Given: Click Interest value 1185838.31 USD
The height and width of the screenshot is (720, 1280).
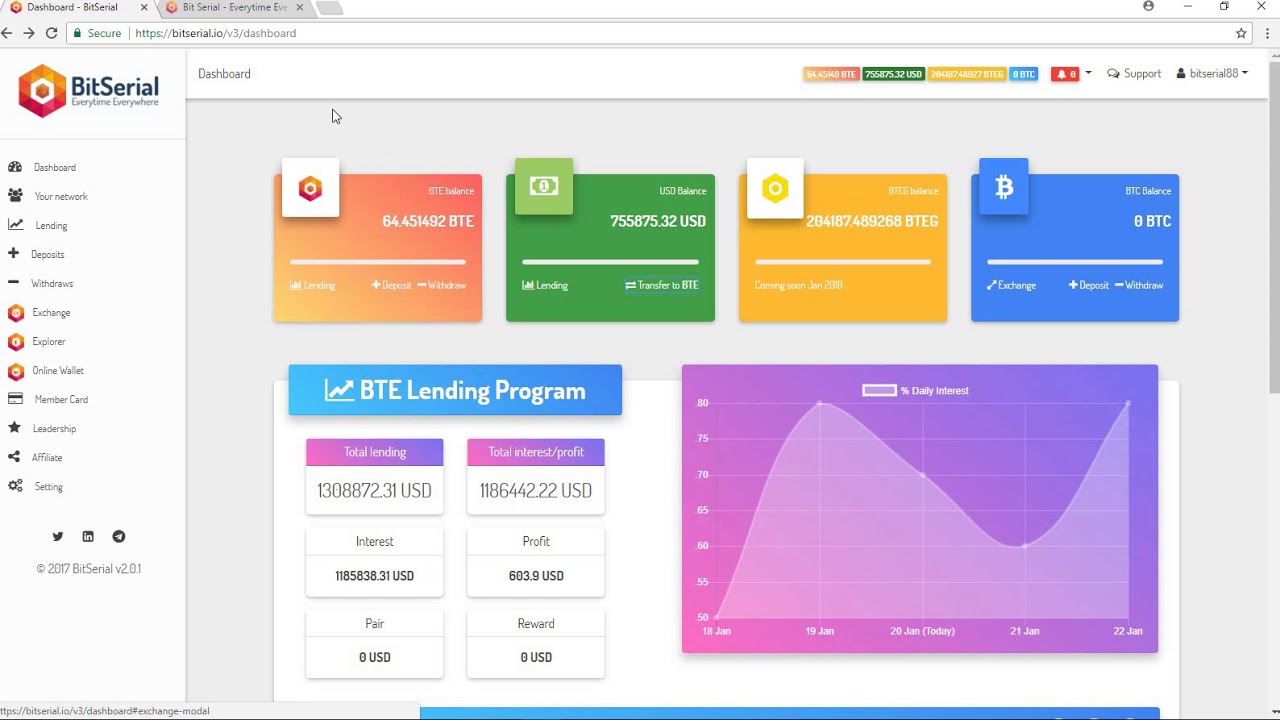Looking at the screenshot, I should (374, 576).
